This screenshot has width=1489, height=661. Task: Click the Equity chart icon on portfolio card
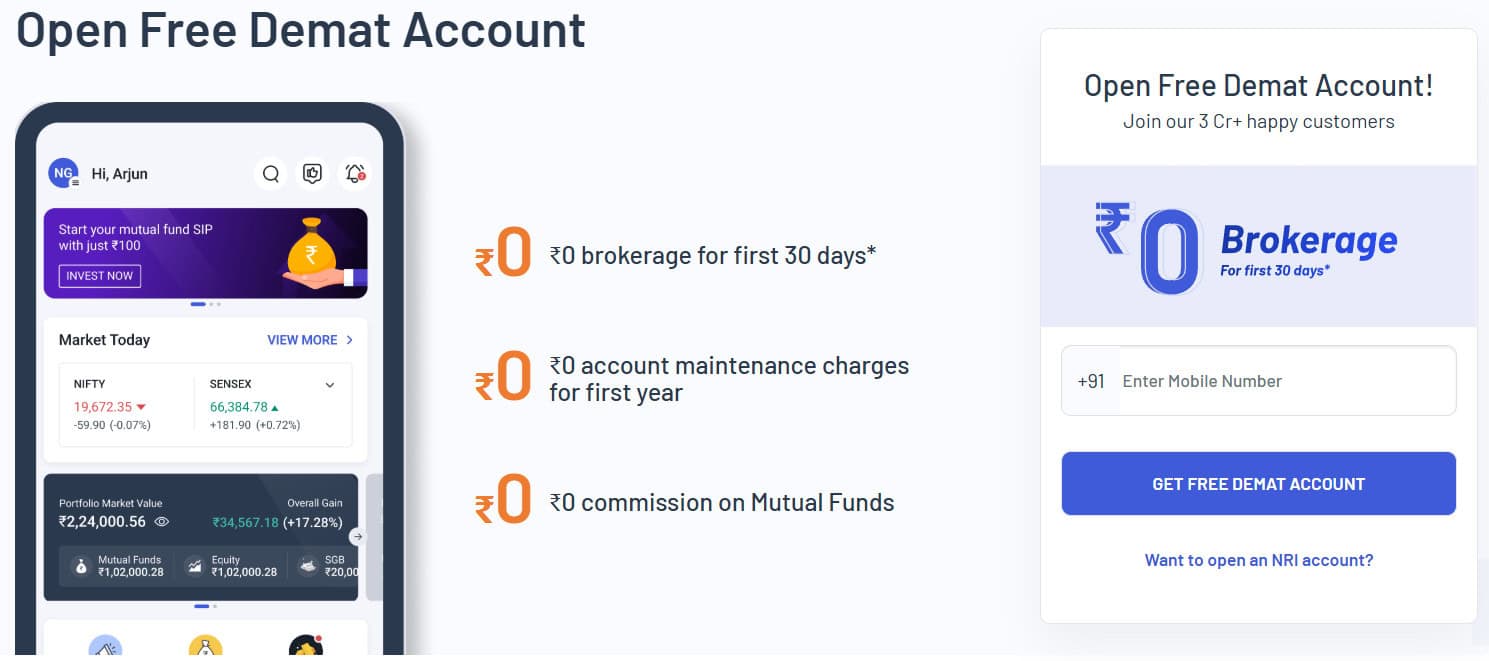click(195, 567)
